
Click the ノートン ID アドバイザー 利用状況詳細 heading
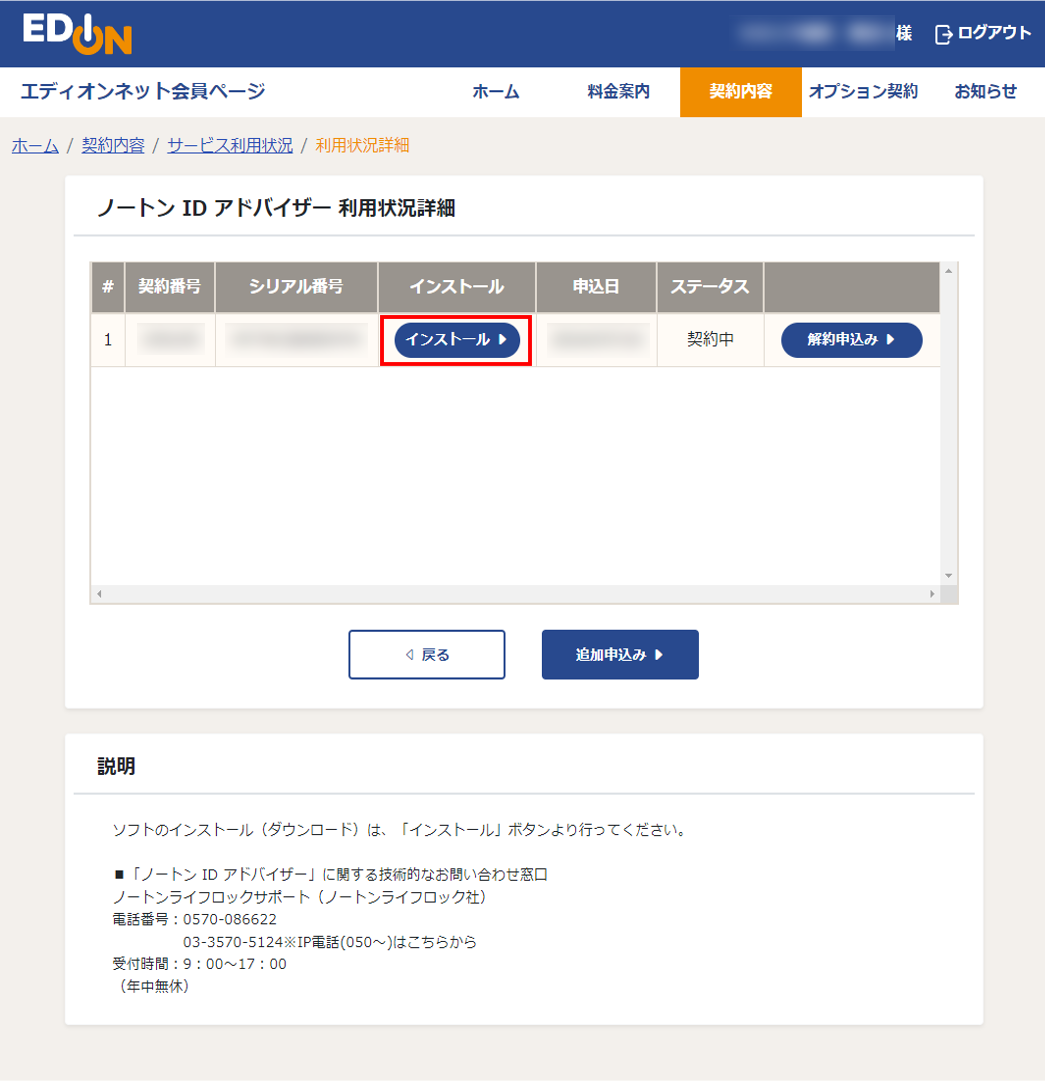pyautogui.click(x=276, y=208)
